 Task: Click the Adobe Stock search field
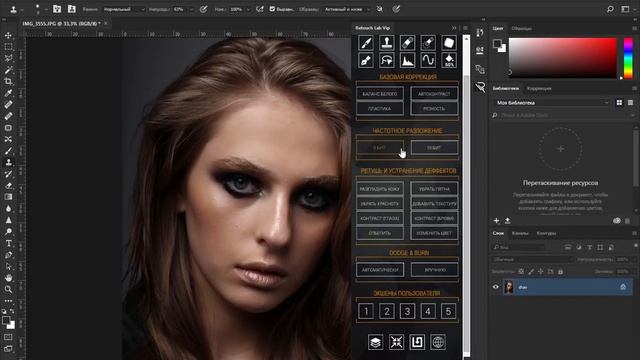tap(563, 116)
